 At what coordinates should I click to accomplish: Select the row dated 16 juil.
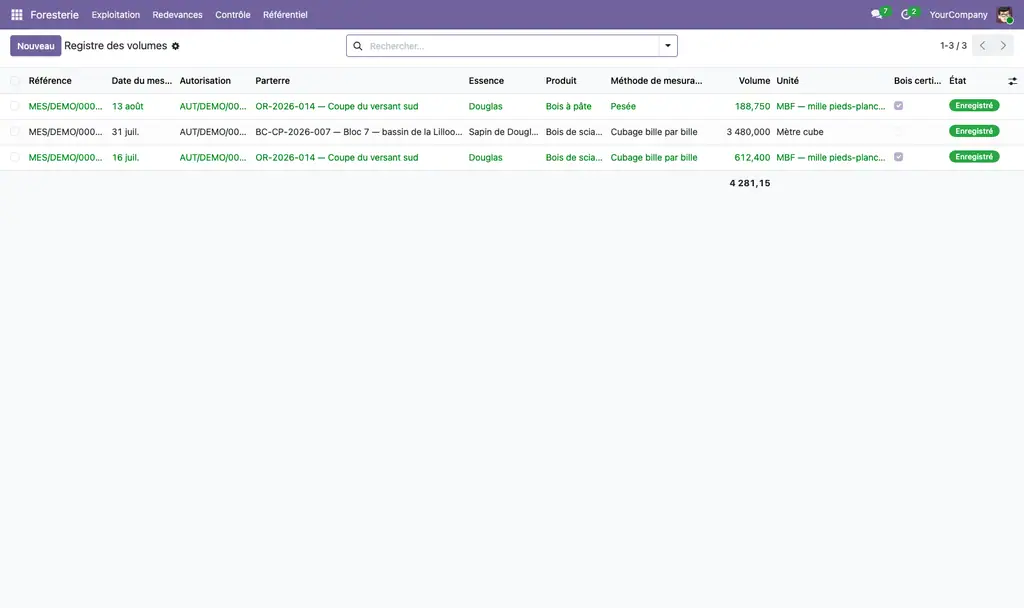14,157
